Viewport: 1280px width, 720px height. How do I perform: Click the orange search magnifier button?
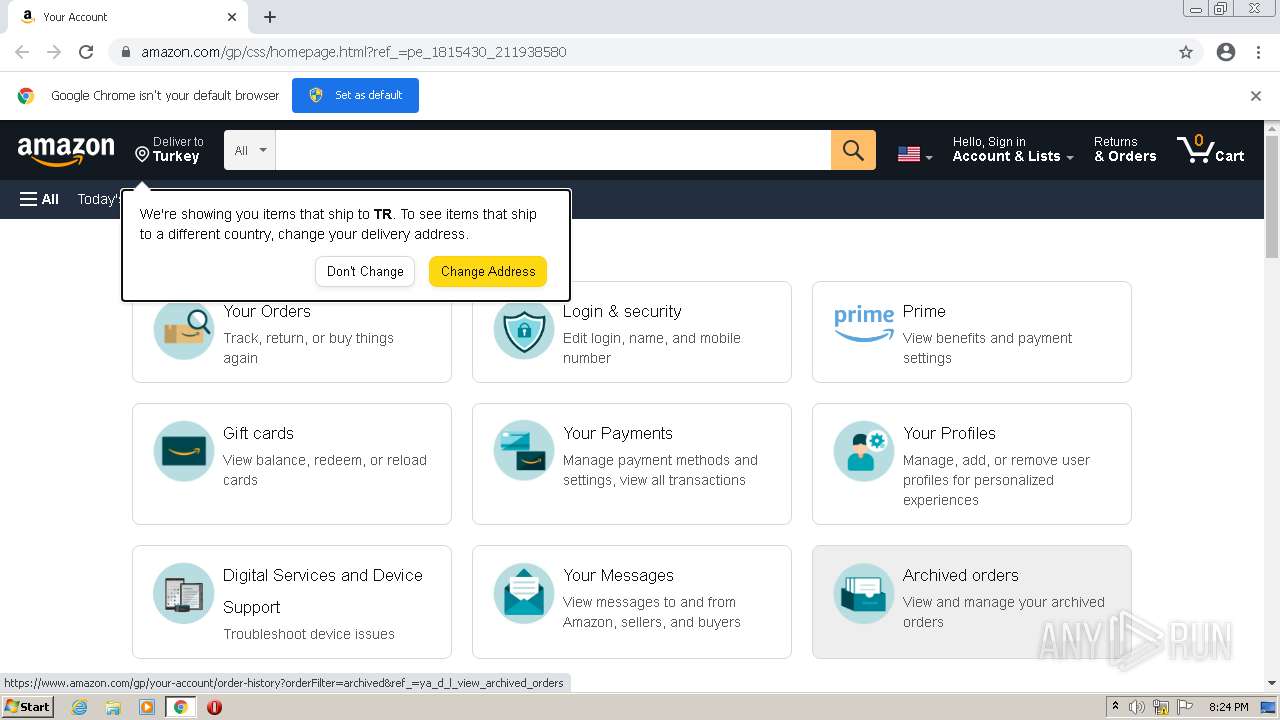click(853, 150)
